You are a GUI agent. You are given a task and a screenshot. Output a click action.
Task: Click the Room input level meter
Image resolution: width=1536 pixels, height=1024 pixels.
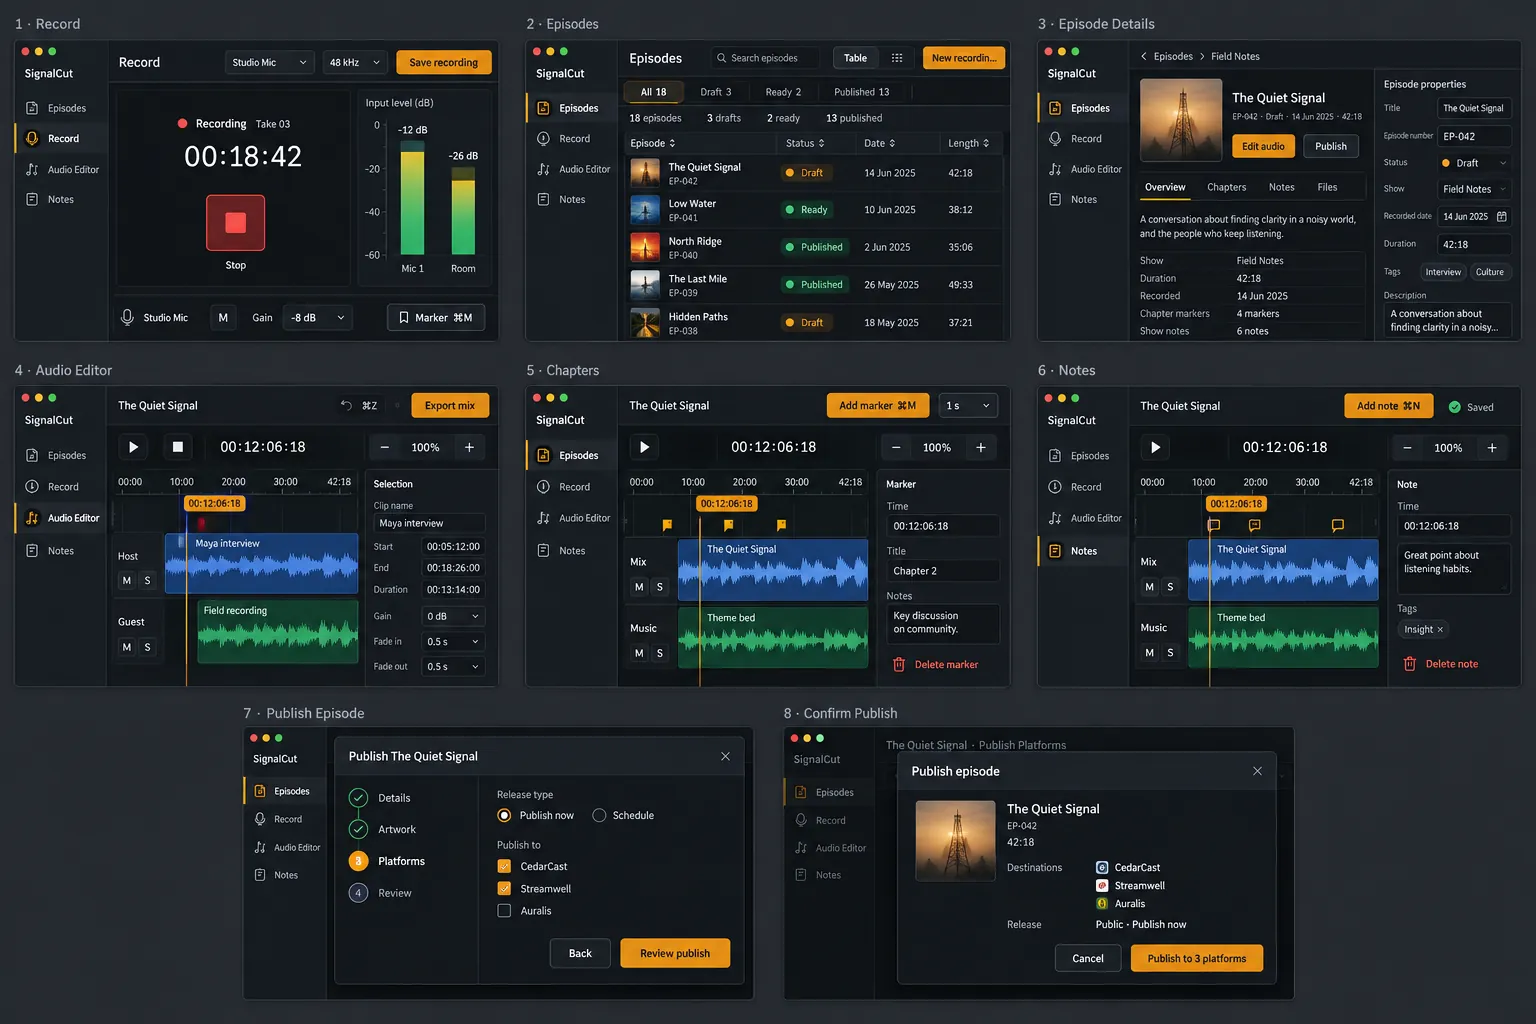(x=463, y=211)
